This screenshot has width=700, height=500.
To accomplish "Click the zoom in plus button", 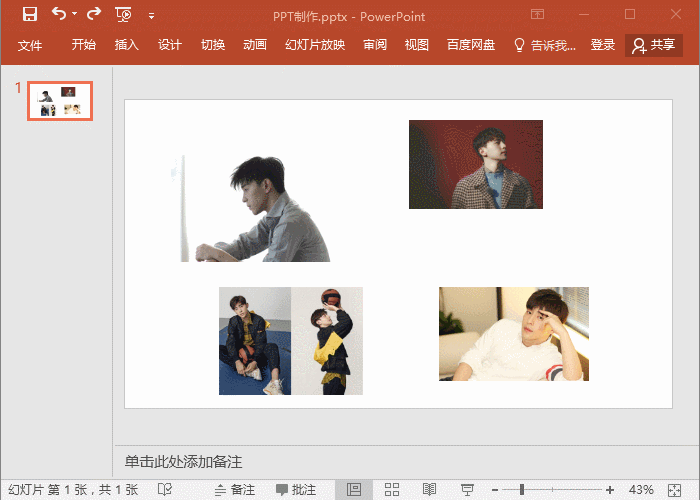I will pyautogui.click(x=610, y=490).
